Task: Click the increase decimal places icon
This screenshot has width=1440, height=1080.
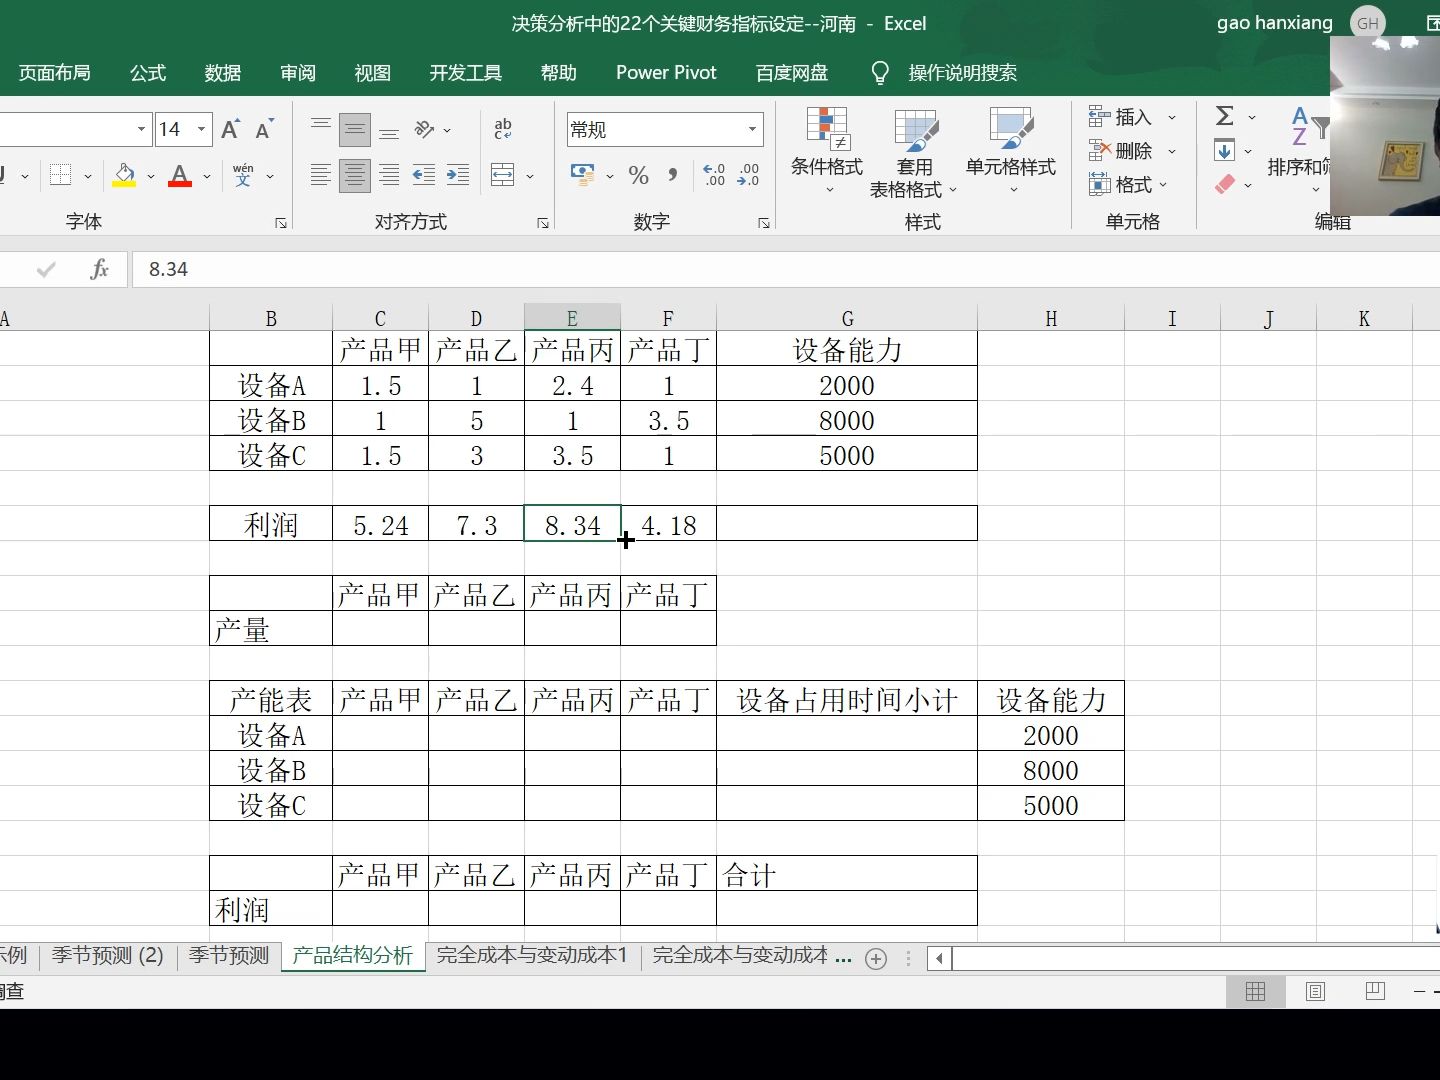Action: [x=713, y=175]
